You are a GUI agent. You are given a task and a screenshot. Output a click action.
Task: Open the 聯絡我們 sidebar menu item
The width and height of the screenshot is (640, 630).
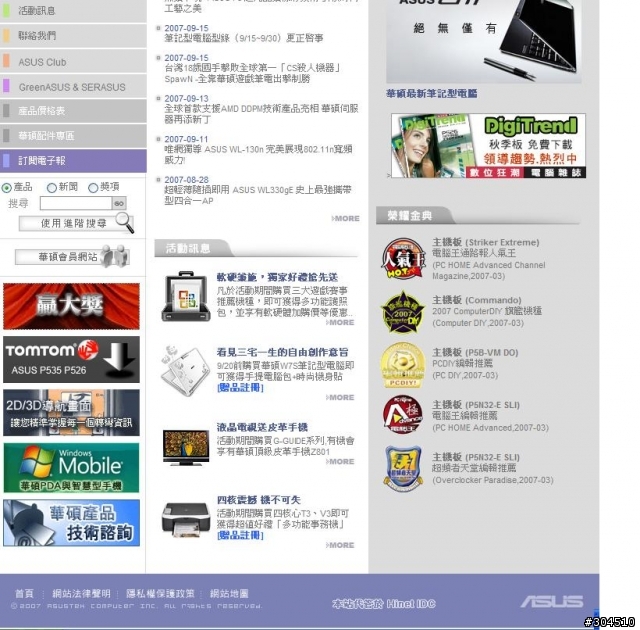73,36
